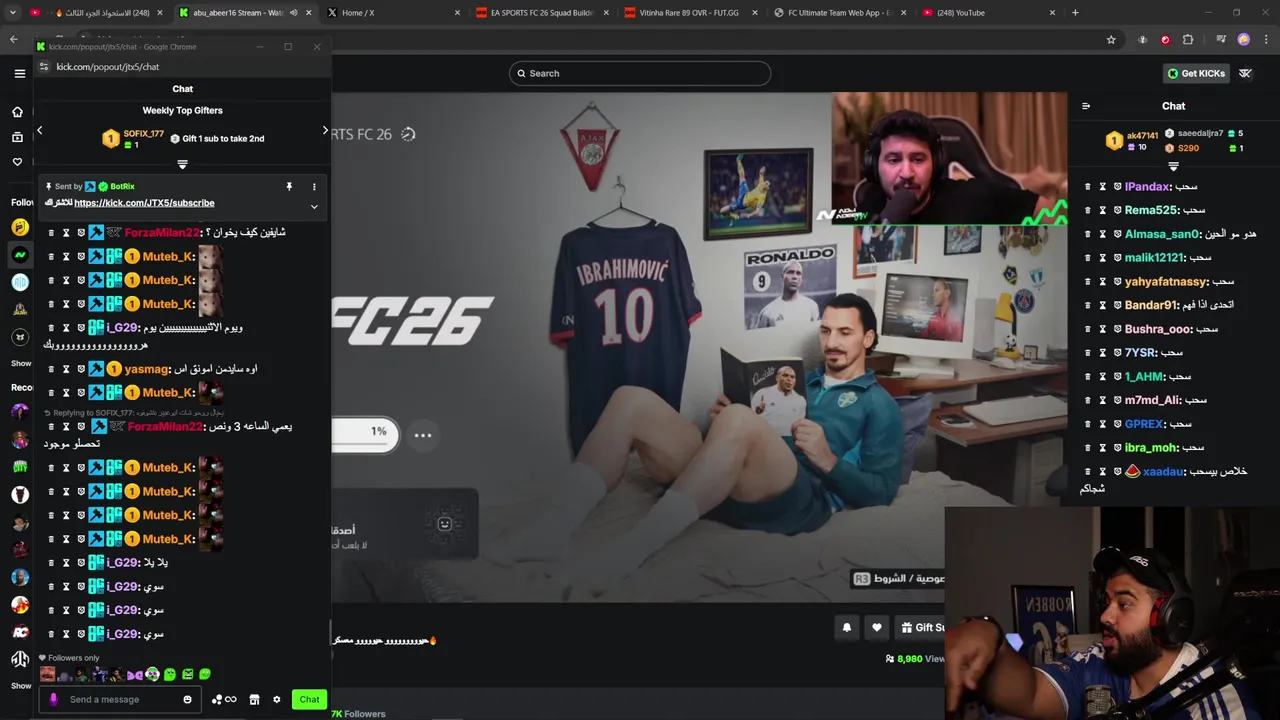This screenshot has width=1280, height=720.
Task: Switch to Vitinha Rare 89 OVR FUT.GG tab
Action: click(x=688, y=13)
